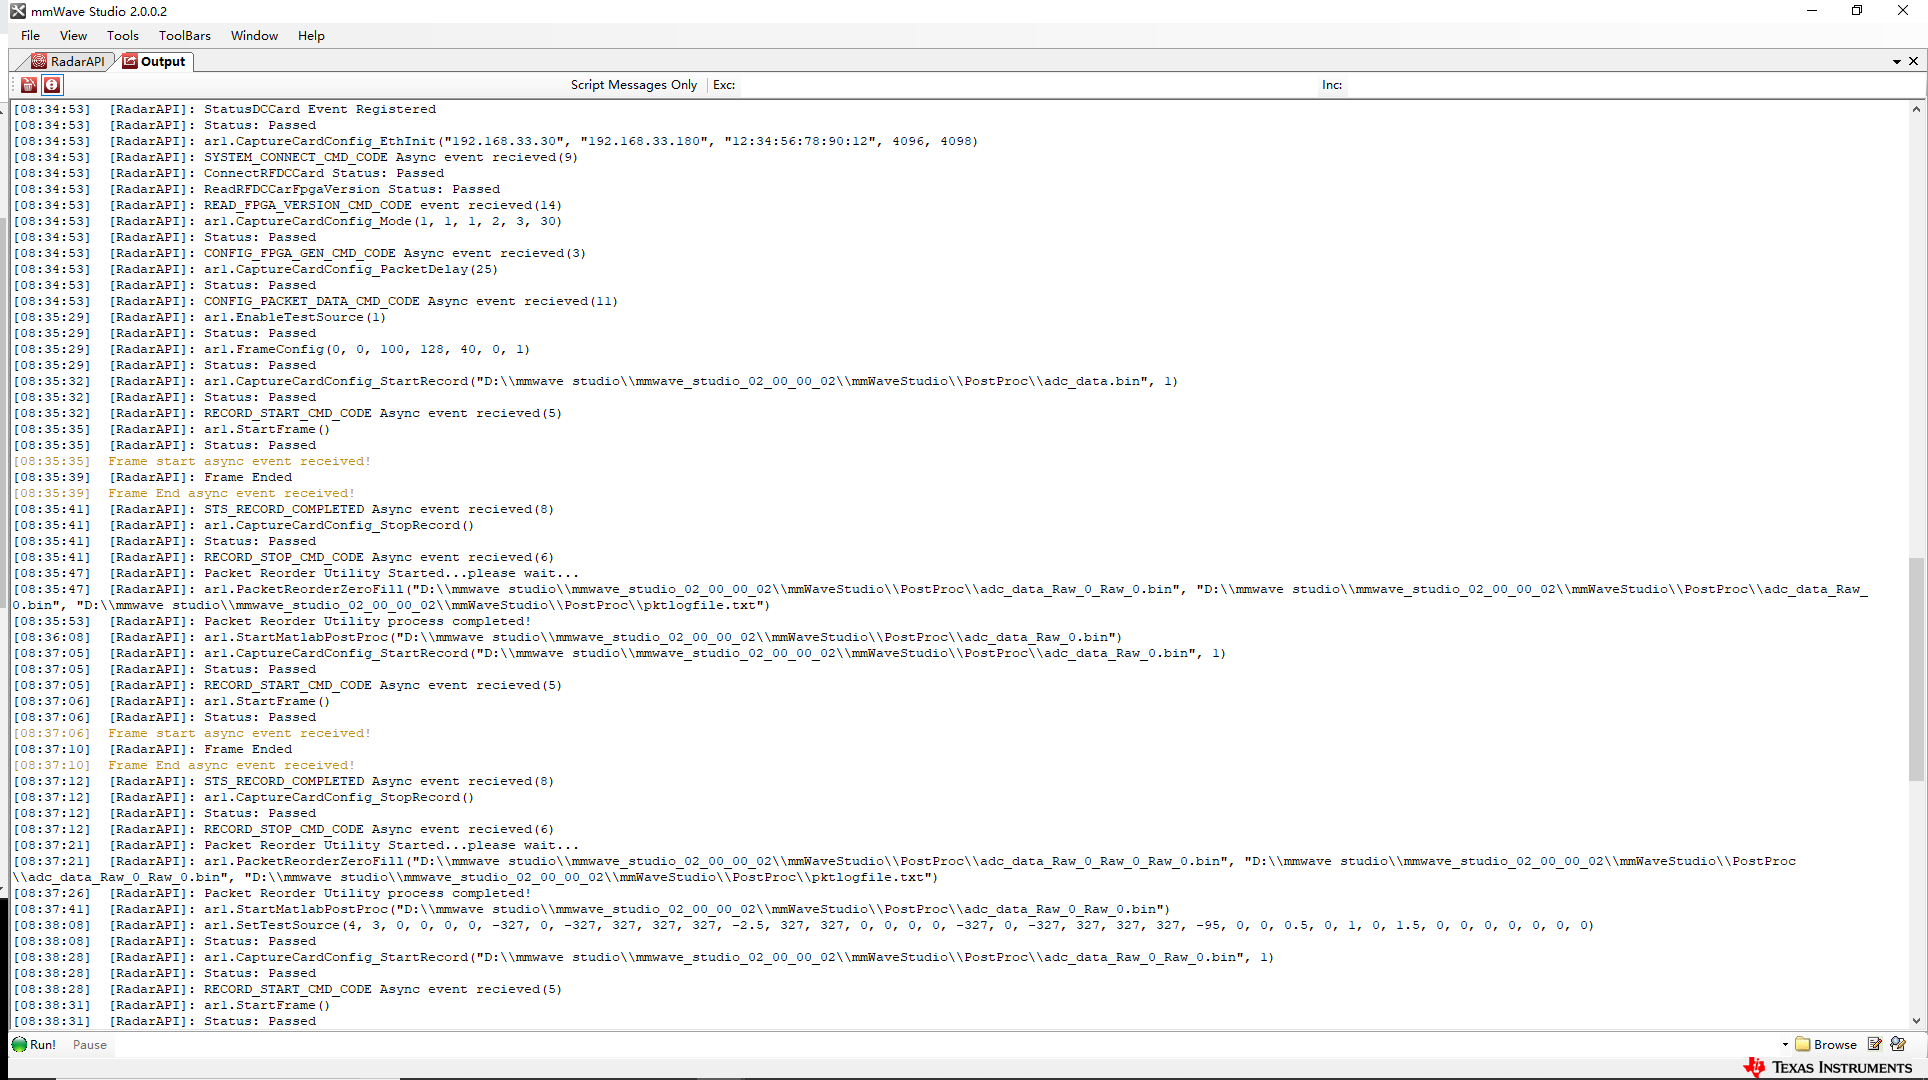Image resolution: width=1928 pixels, height=1080 pixels.
Task: Click the script path input field in the bottom bar
Action: [948, 1045]
